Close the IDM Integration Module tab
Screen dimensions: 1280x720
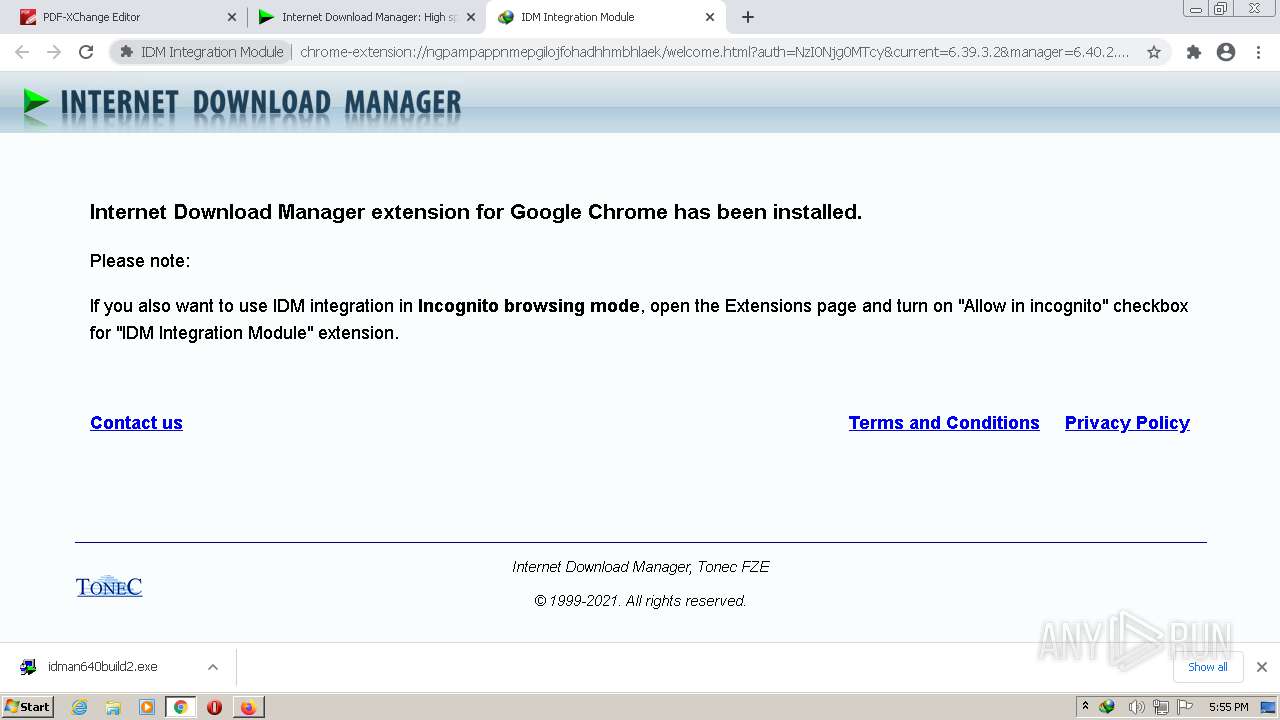(710, 17)
